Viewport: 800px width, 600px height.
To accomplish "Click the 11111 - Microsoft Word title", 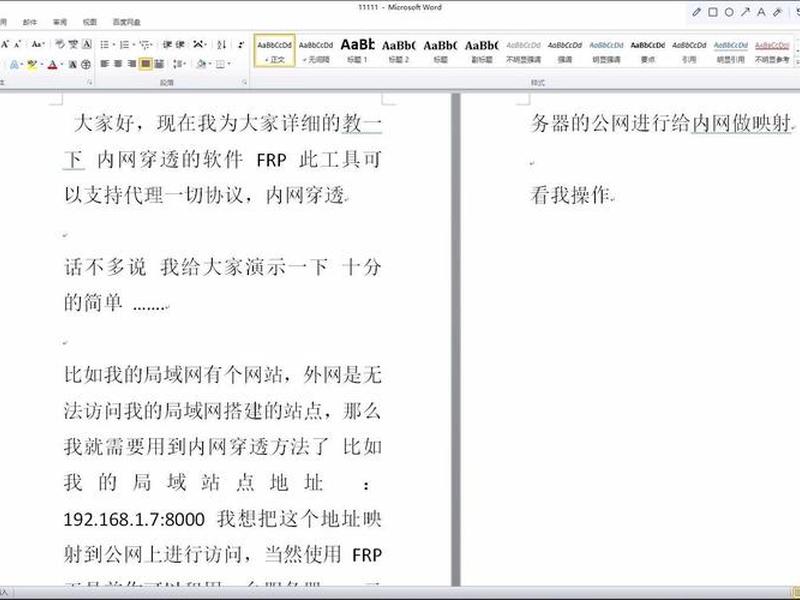I will (399, 7).
